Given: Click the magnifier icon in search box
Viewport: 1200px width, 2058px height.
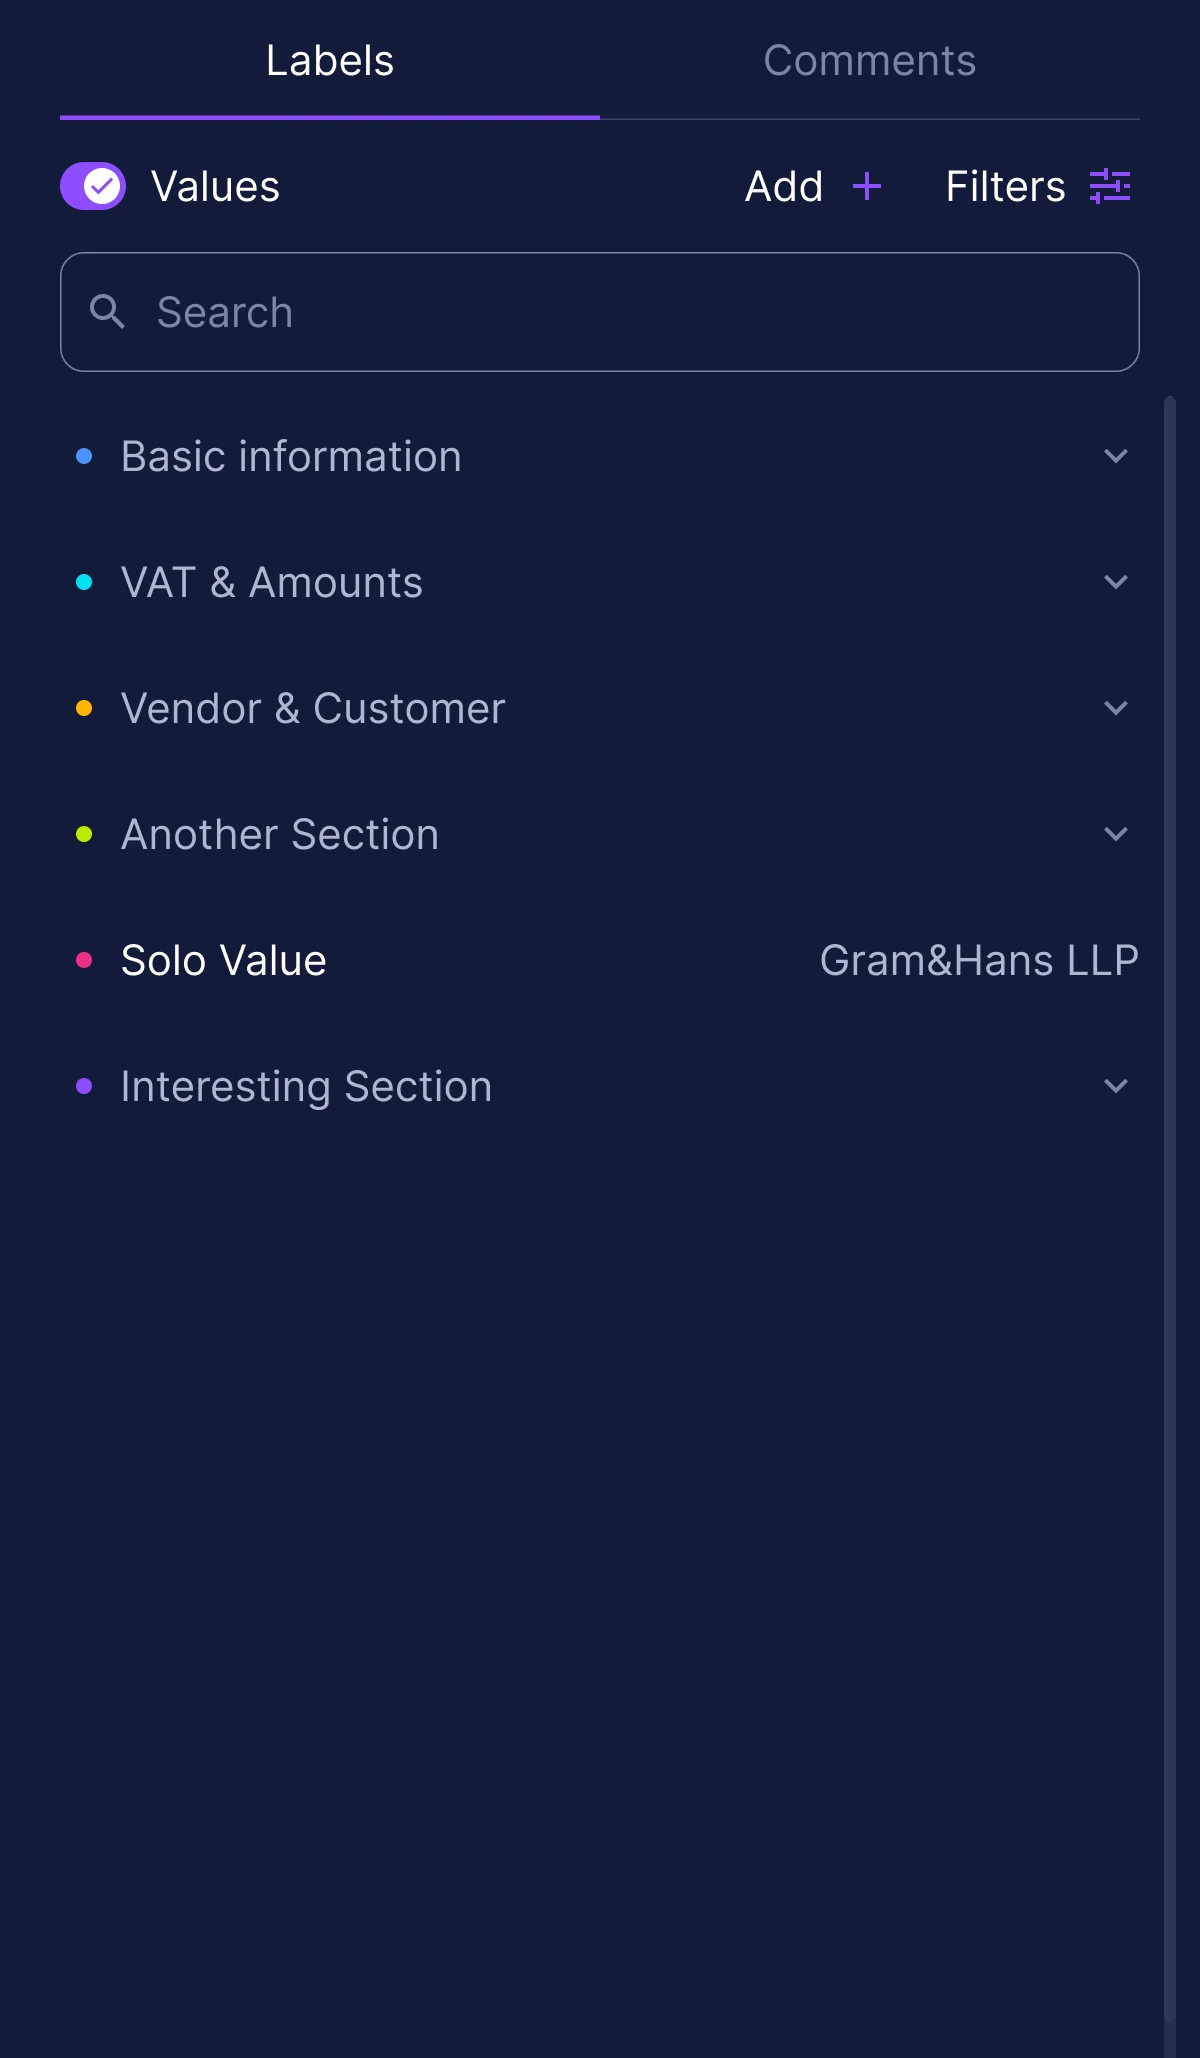Looking at the screenshot, I should point(107,312).
